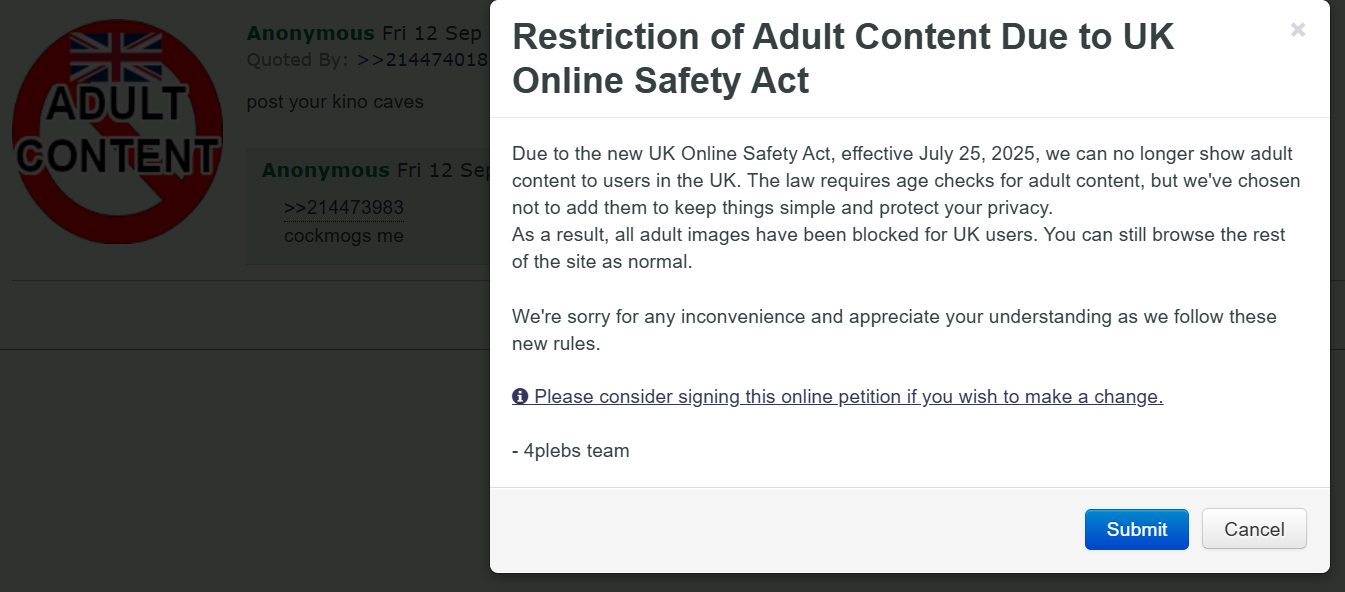Click the dimmed backdrop below the posts
The width and height of the screenshot is (1345, 592).
click(x=245, y=470)
